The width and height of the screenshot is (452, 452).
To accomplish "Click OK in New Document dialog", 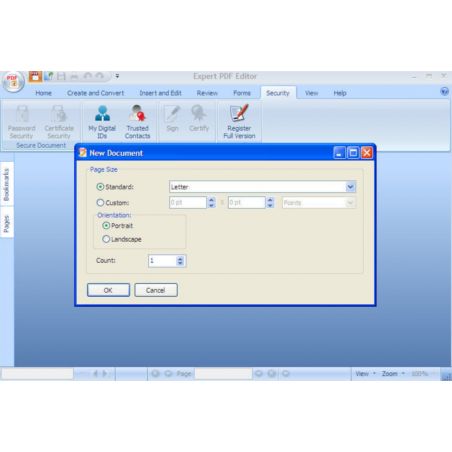I will pyautogui.click(x=108, y=290).
